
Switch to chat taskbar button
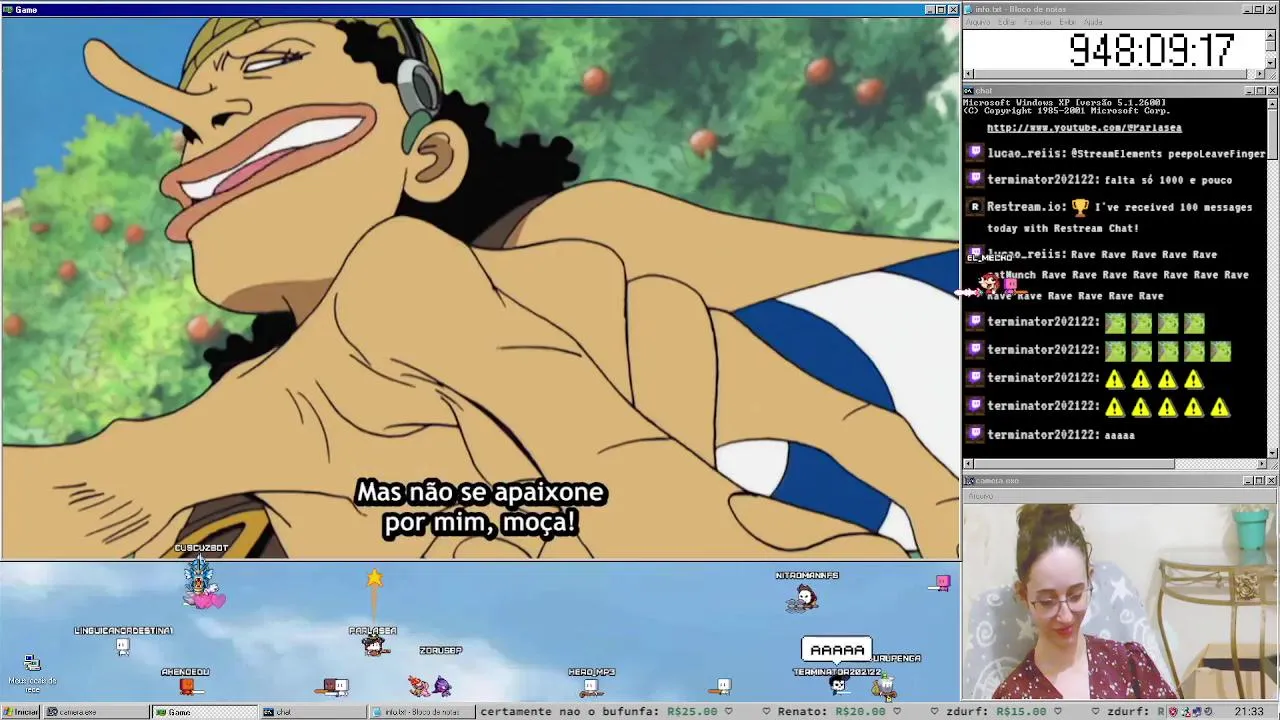click(x=312, y=712)
